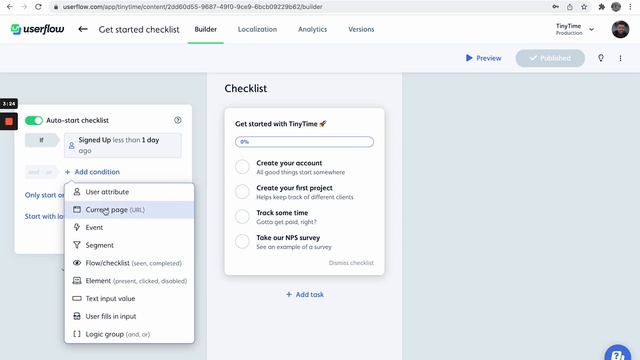Toggle the Auto-start checklist switch
The image size is (640, 360).
coord(33,120)
